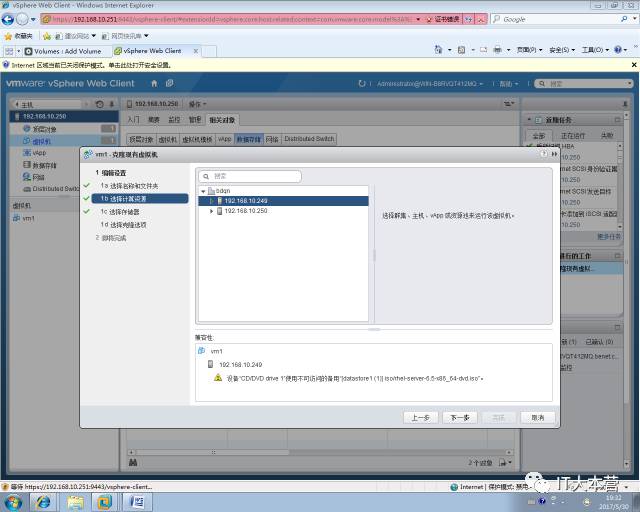640x512 pixels.
Task: Click the IE forward arrow button
Action: click(x=22, y=19)
